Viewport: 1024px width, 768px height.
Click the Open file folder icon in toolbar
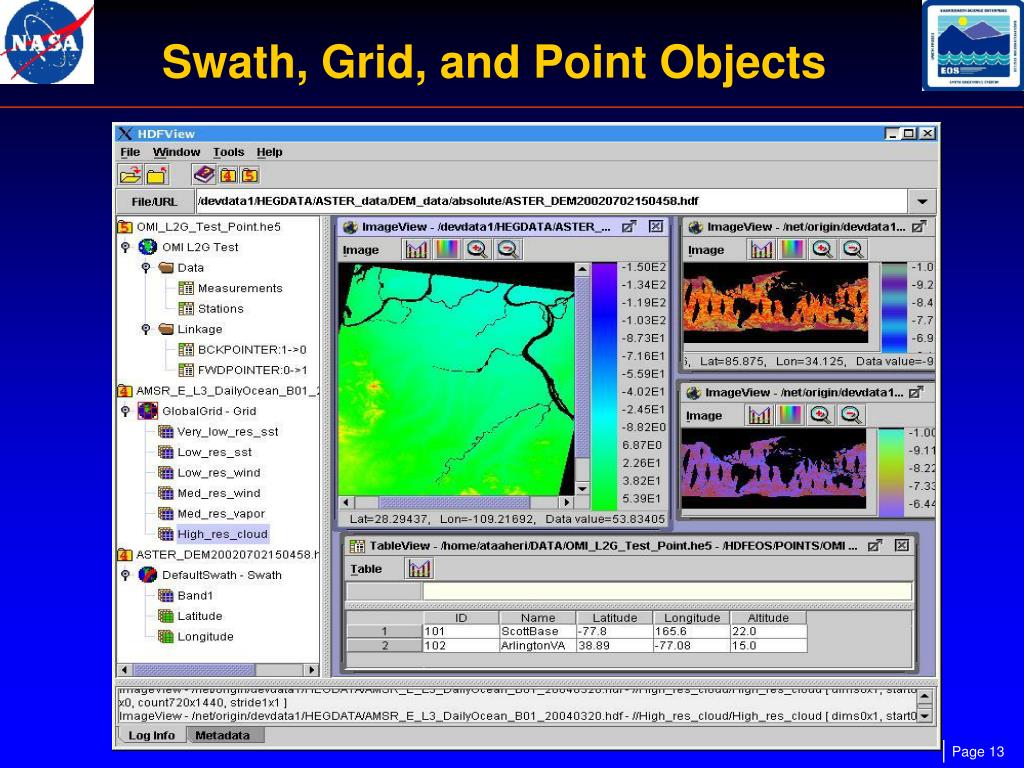[131, 174]
